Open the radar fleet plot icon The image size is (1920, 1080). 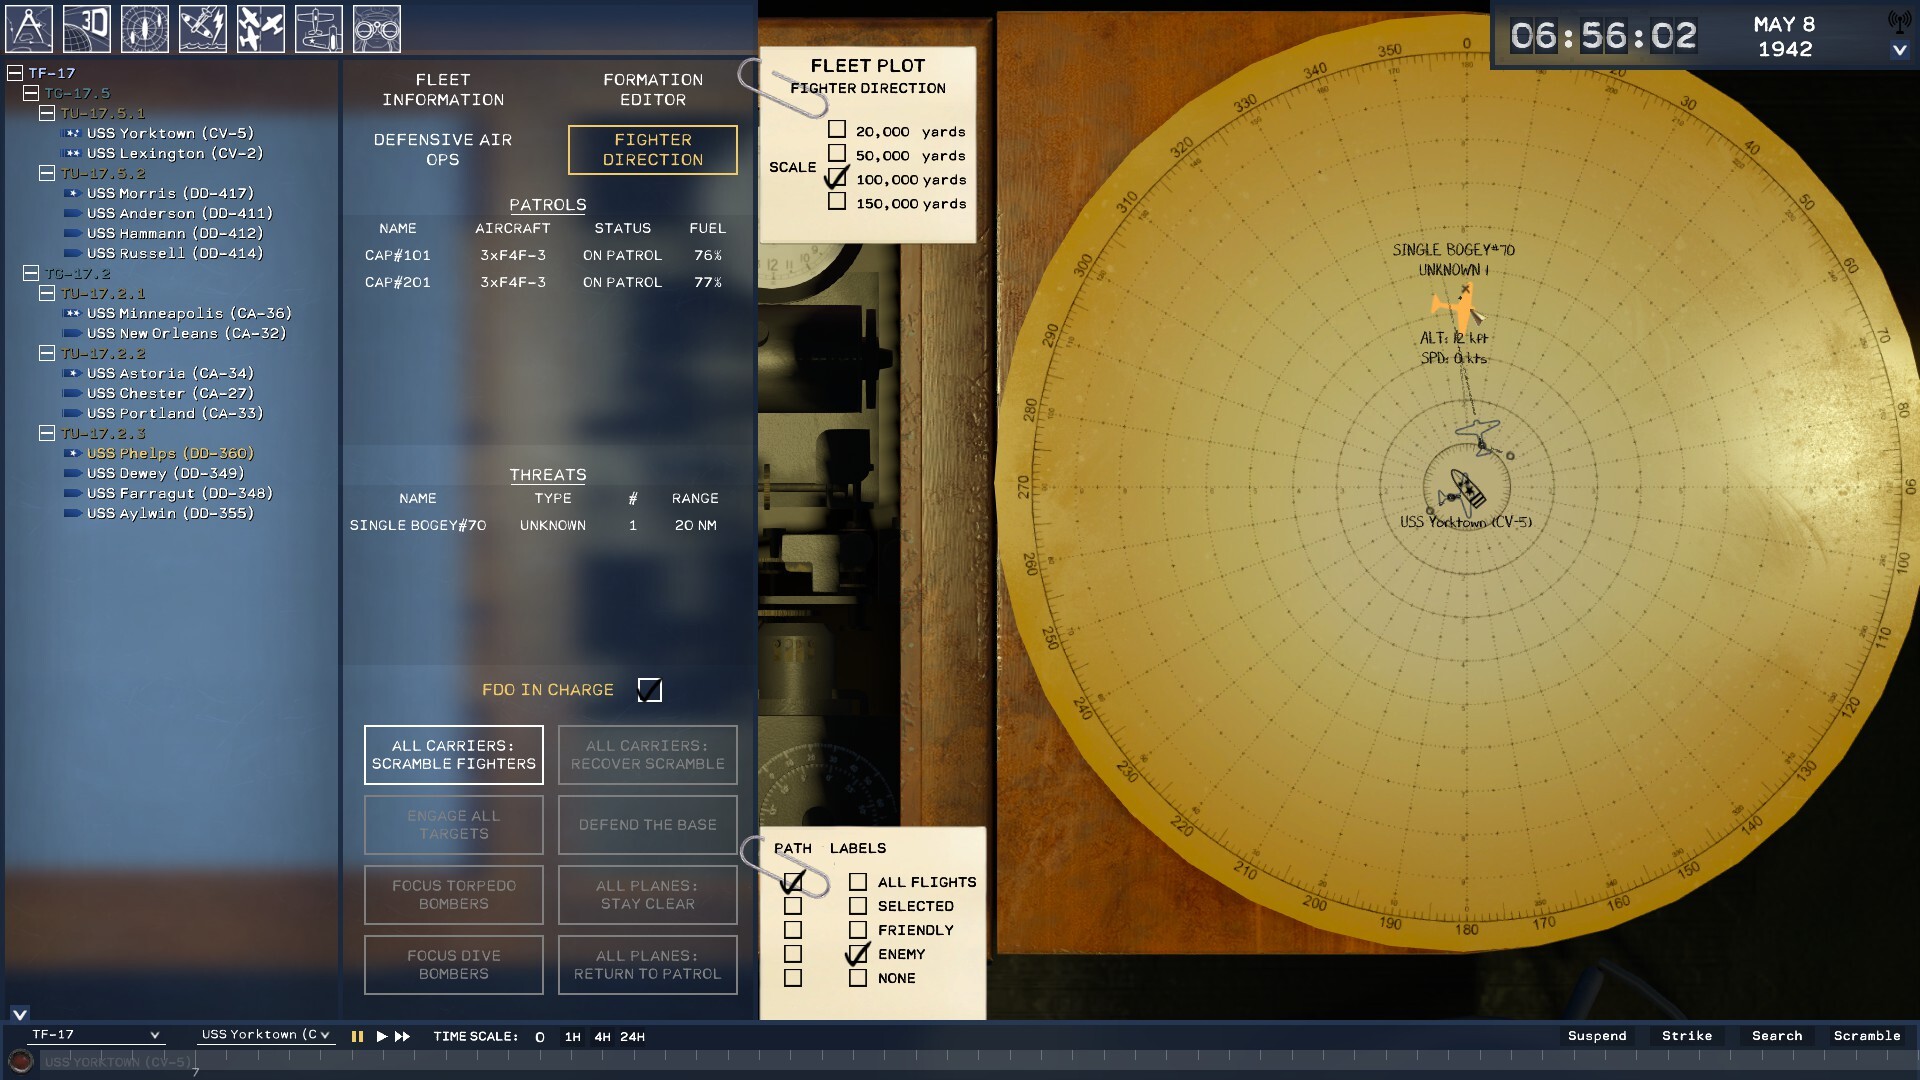click(145, 29)
